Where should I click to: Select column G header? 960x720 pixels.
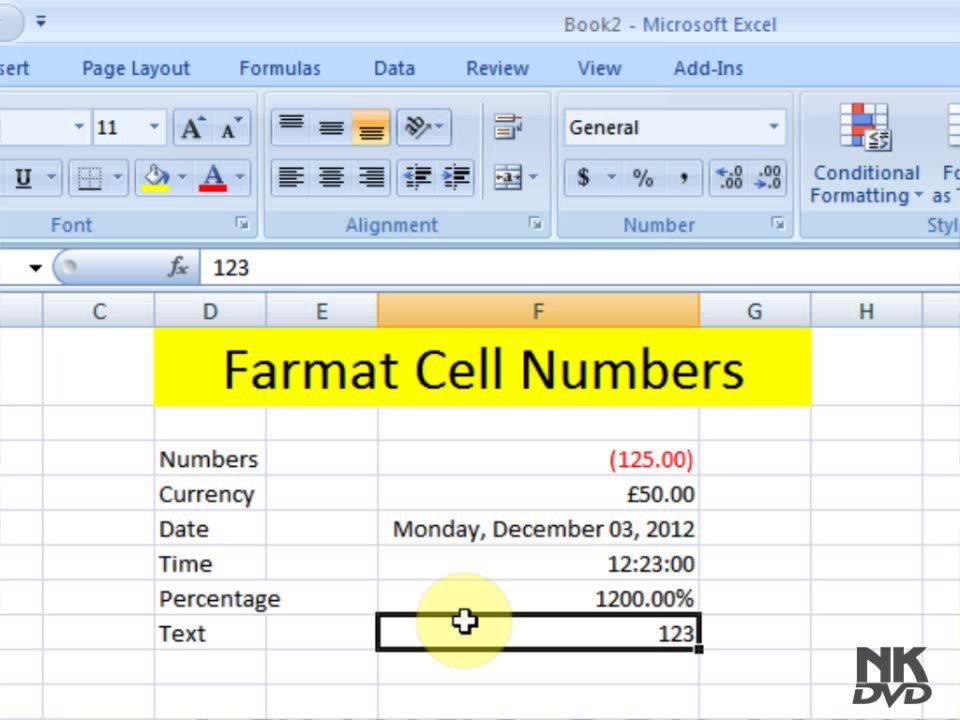[755, 311]
